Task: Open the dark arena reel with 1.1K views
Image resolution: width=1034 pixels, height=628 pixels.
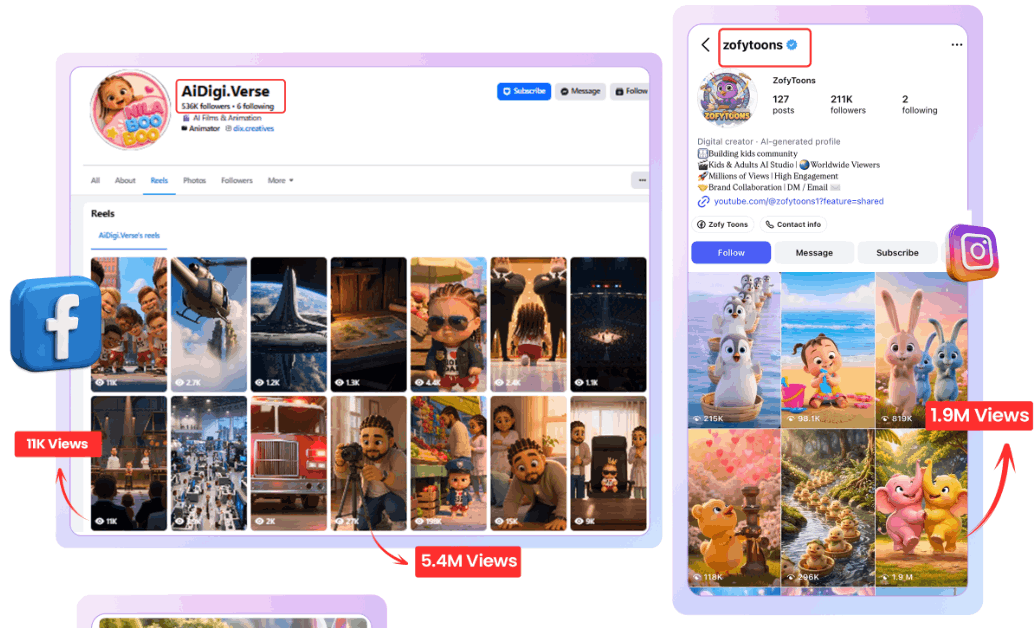Action: pos(608,325)
